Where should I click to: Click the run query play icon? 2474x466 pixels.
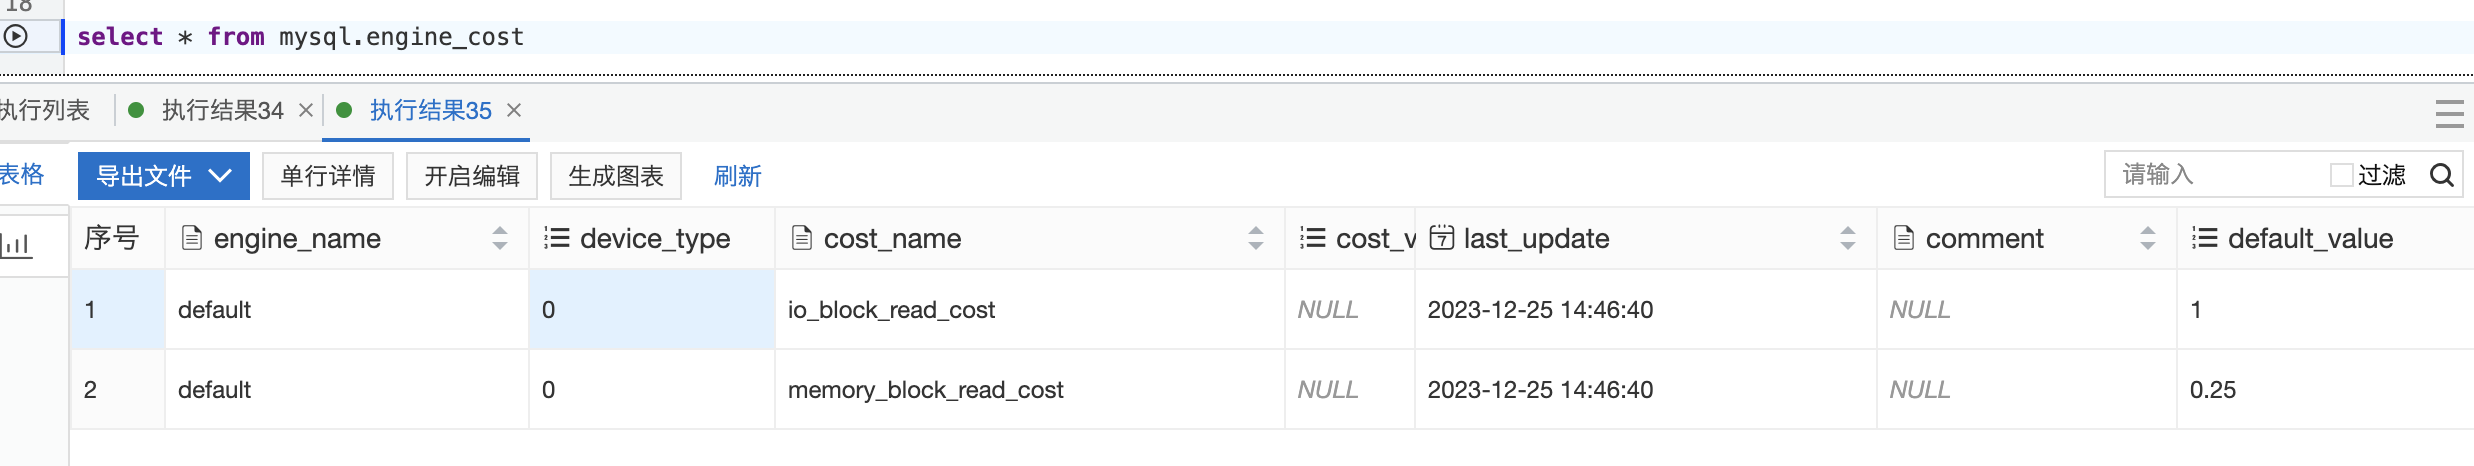(x=16, y=37)
